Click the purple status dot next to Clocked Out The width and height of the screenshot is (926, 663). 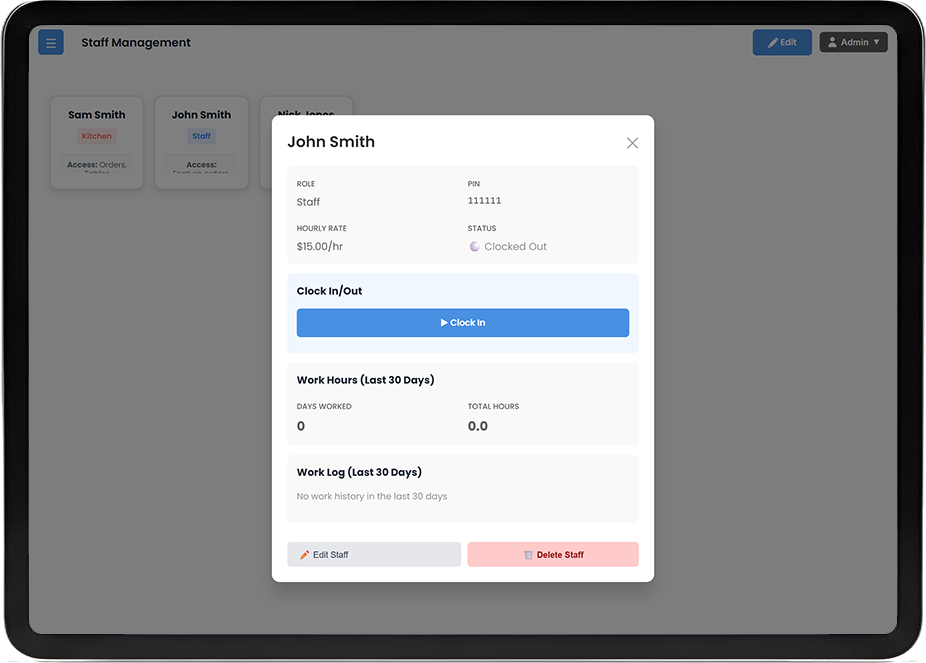474,246
